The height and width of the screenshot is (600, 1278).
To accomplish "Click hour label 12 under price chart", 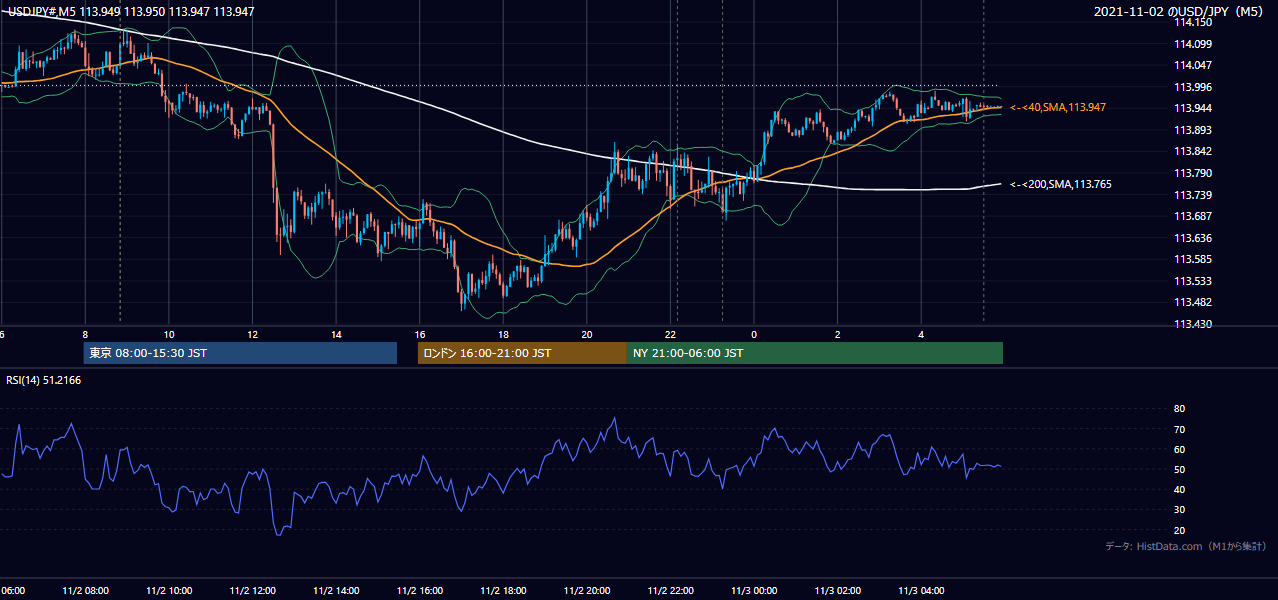I will click(x=253, y=335).
